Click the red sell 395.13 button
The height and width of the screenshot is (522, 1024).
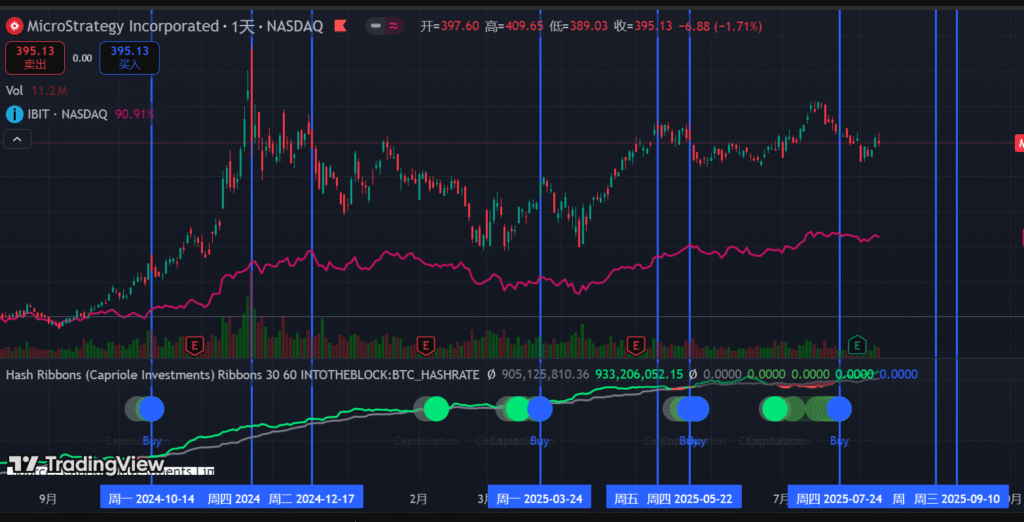pos(35,57)
